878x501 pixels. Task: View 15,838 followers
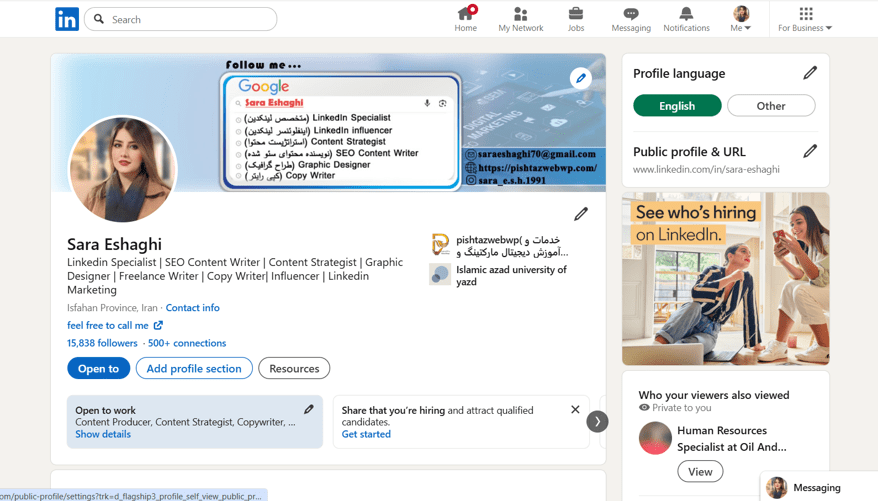pos(102,343)
